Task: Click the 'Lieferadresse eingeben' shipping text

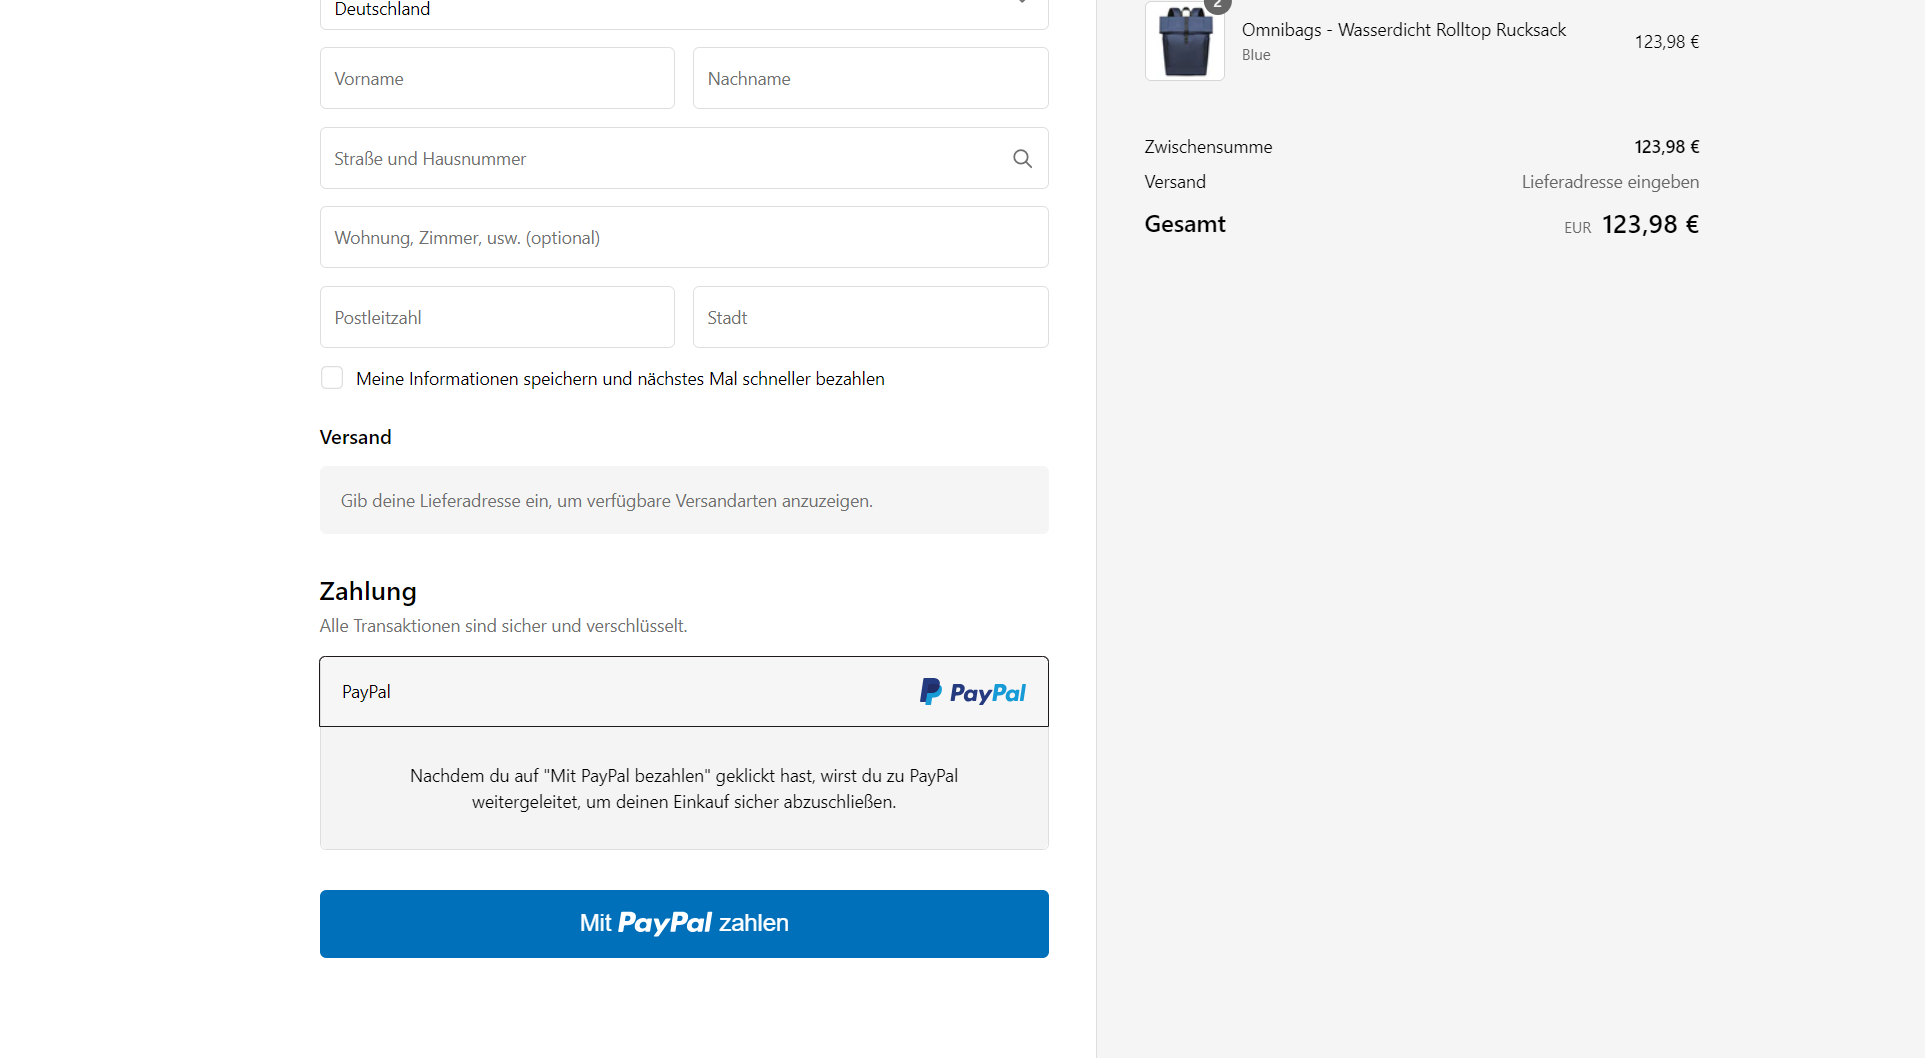Action: tap(1610, 182)
